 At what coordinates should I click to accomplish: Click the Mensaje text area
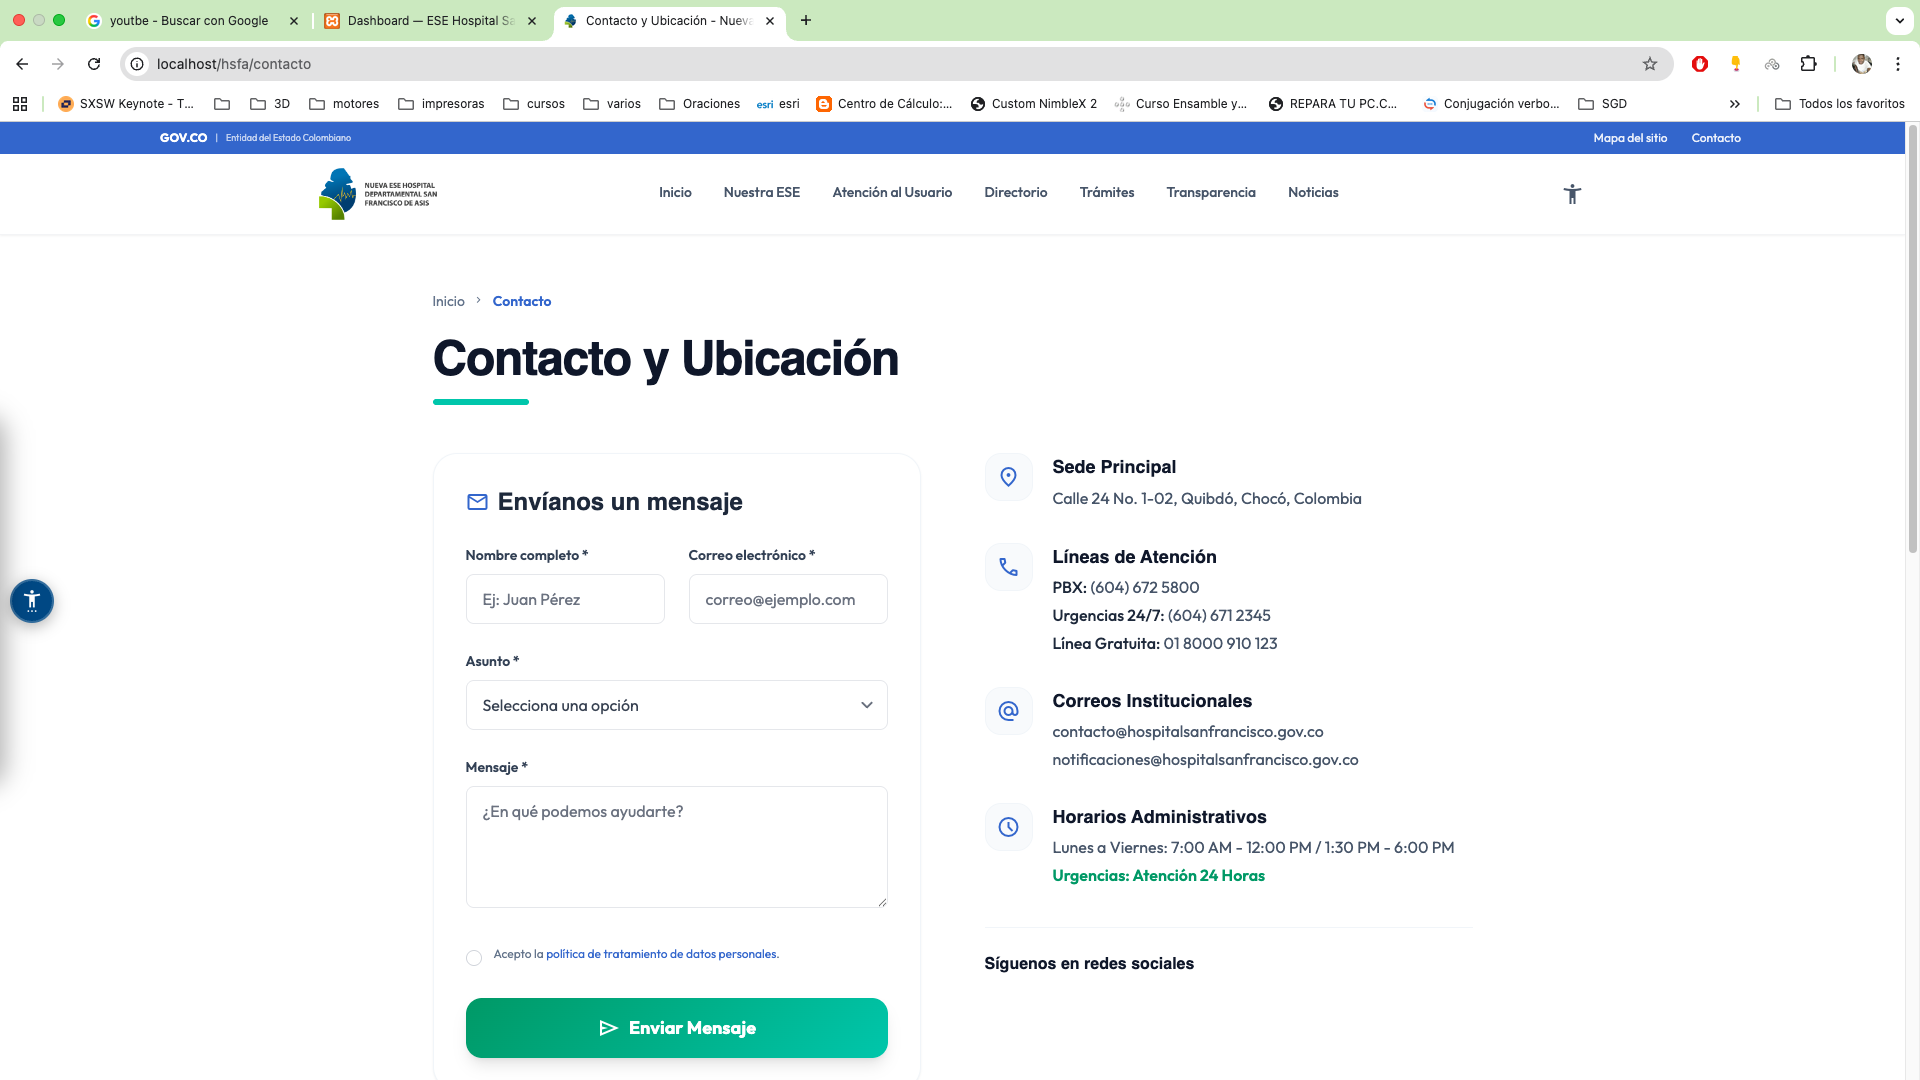pyautogui.click(x=676, y=847)
